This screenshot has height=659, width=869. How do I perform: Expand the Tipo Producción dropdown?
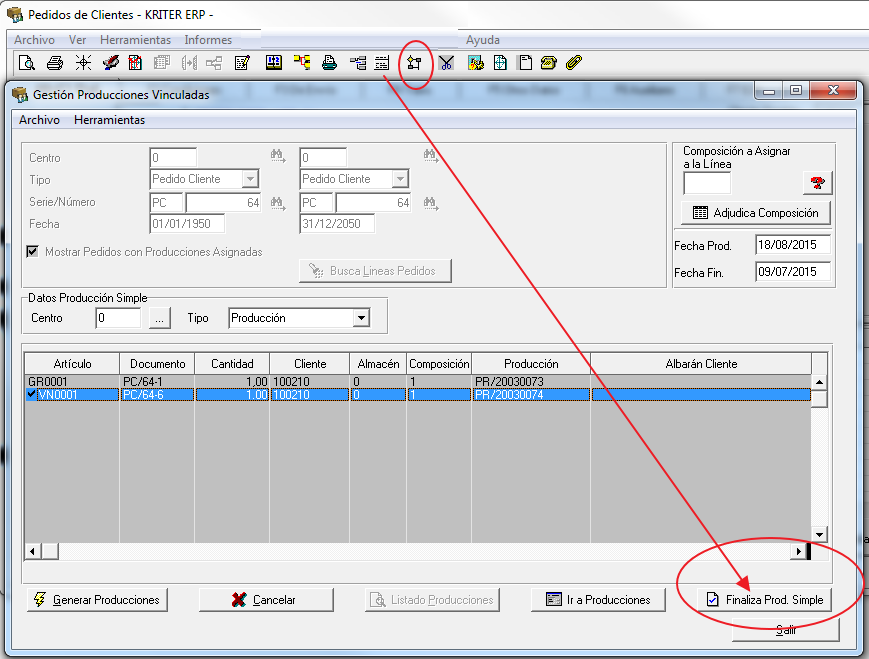click(x=361, y=318)
